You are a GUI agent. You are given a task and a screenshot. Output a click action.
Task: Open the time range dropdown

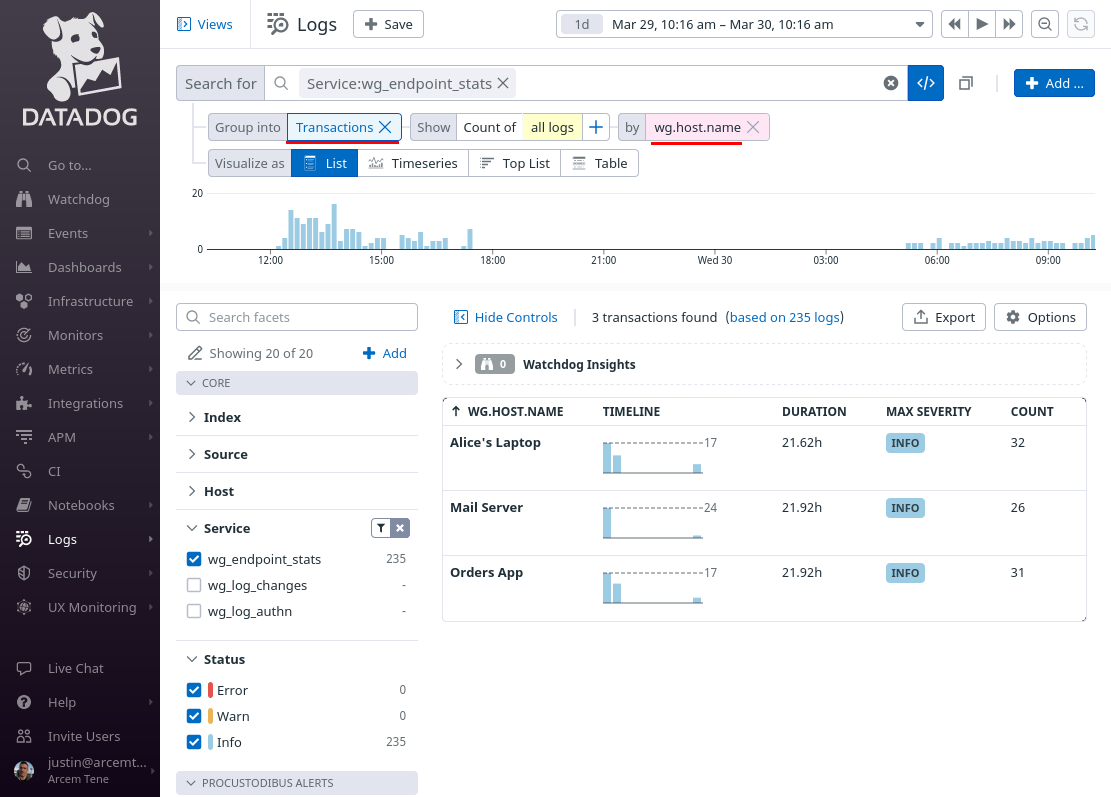(x=919, y=24)
